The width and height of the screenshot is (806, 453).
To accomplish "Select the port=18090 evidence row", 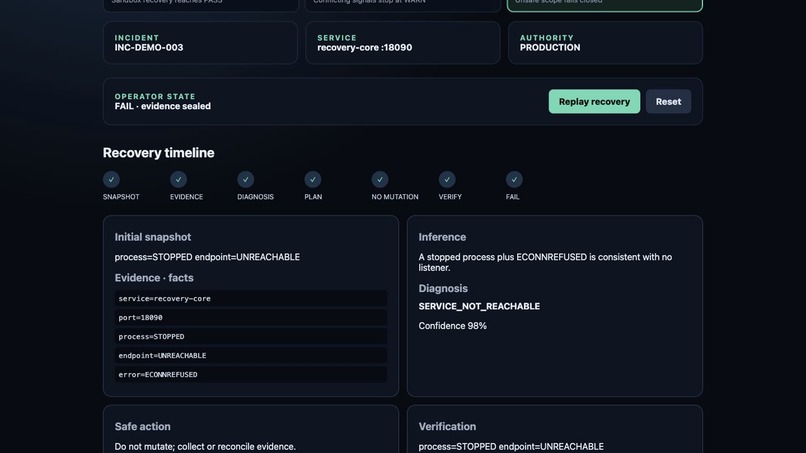I will coord(251,317).
